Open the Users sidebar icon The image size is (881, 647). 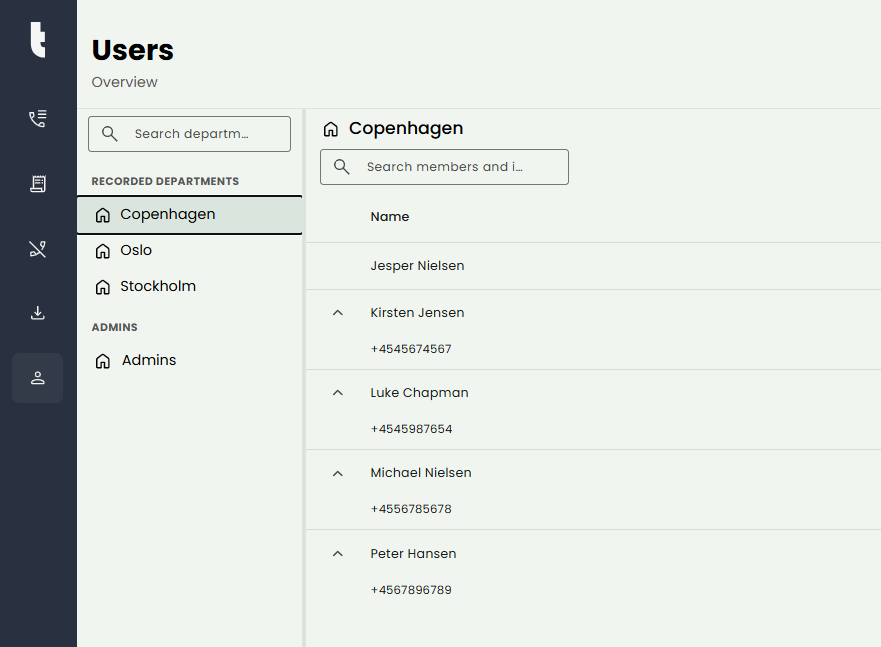pyautogui.click(x=38, y=378)
